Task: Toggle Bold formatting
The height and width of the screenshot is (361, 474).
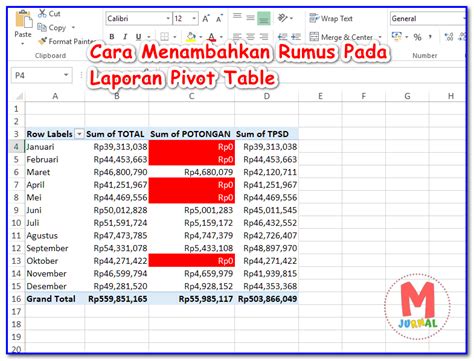Action: point(112,37)
